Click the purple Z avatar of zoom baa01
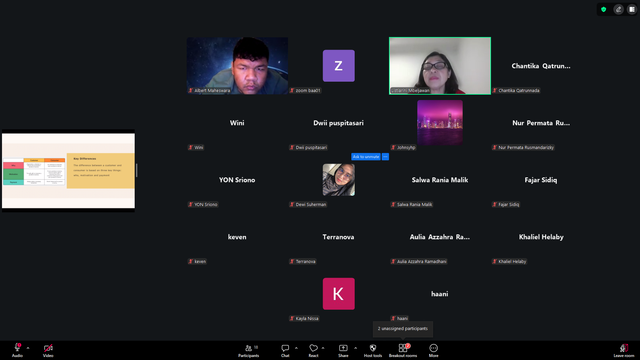 339,66
